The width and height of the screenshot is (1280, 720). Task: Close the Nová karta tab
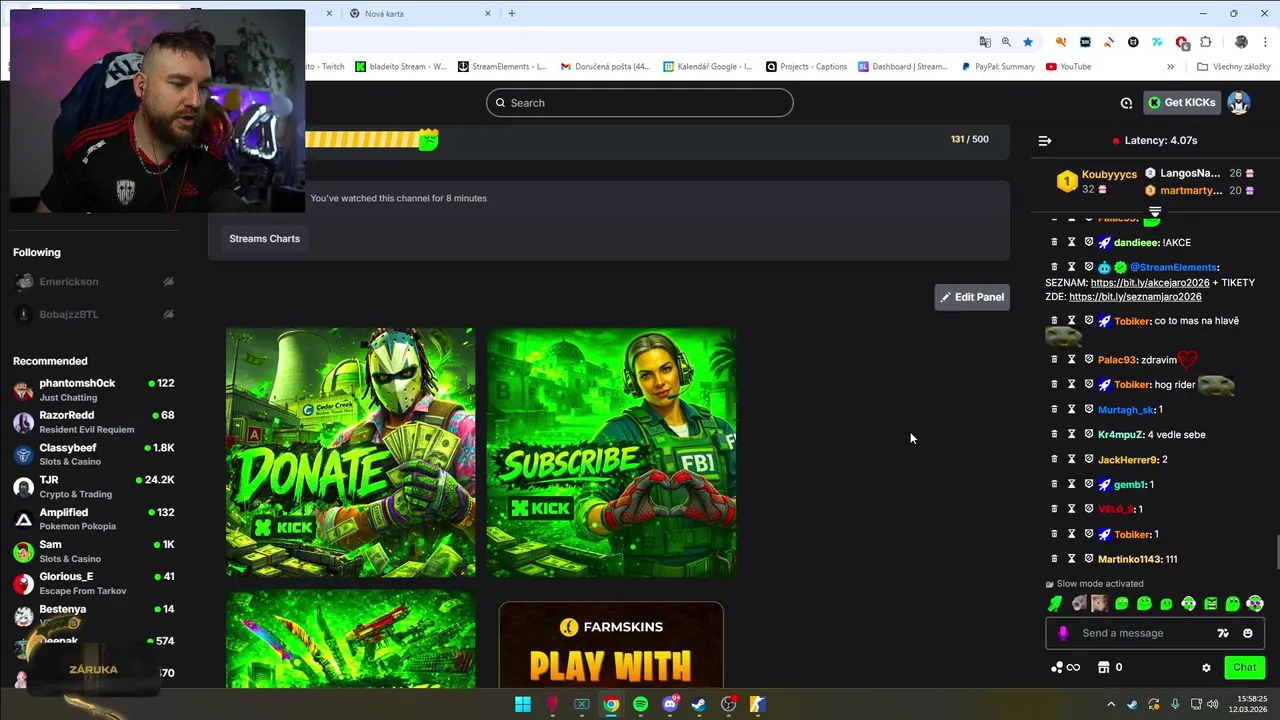(x=488, y=14)
